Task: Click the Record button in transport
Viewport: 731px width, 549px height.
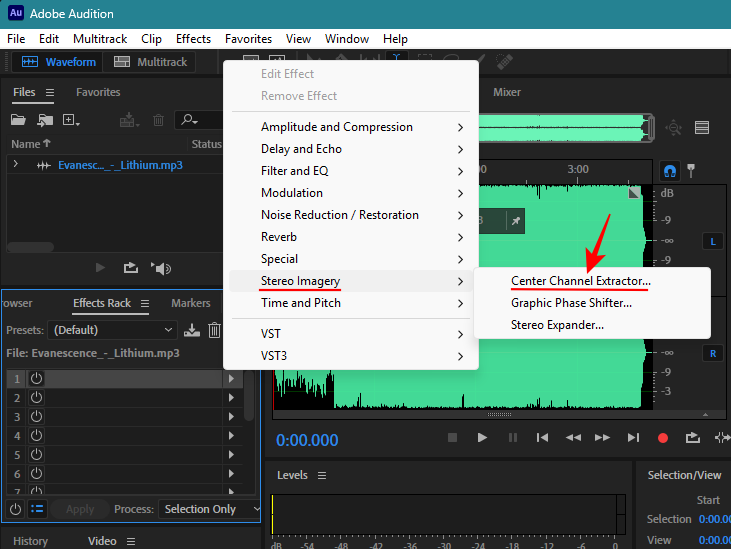Action: click(x=662, y=438)
